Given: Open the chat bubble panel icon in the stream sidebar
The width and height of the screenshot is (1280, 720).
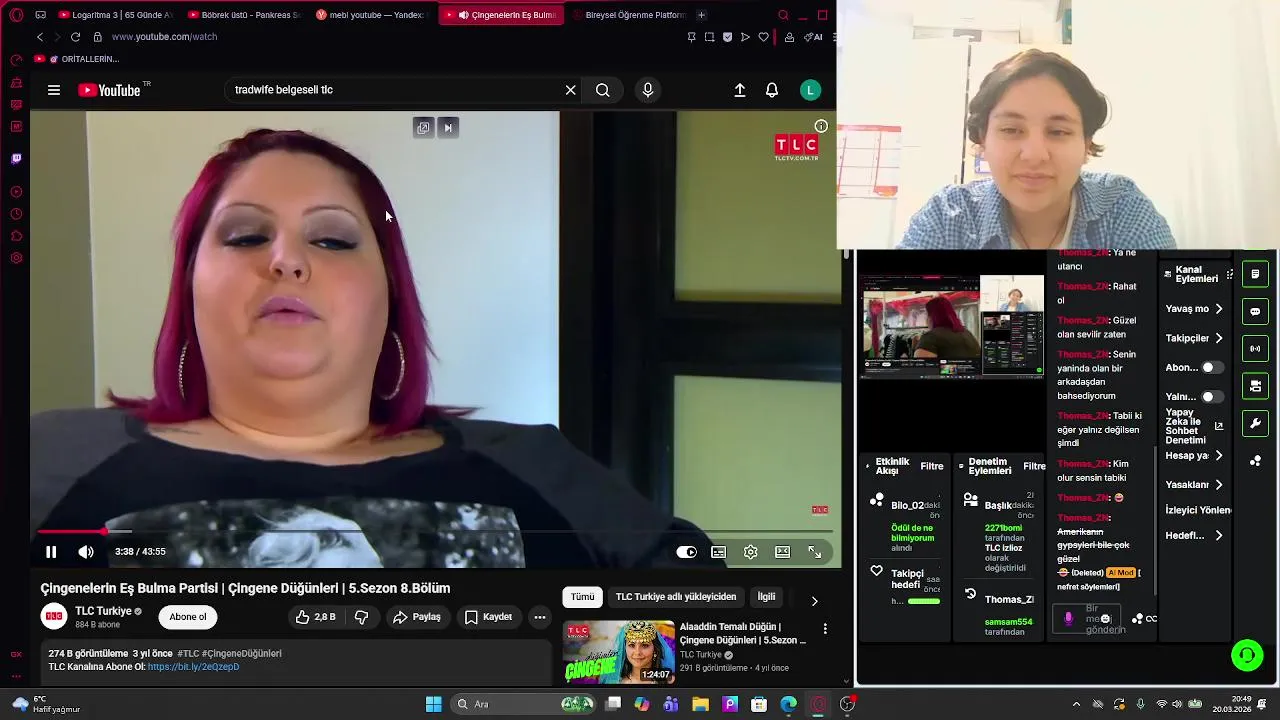Looking at the screenshot, I should click(x=1255, y=312).
